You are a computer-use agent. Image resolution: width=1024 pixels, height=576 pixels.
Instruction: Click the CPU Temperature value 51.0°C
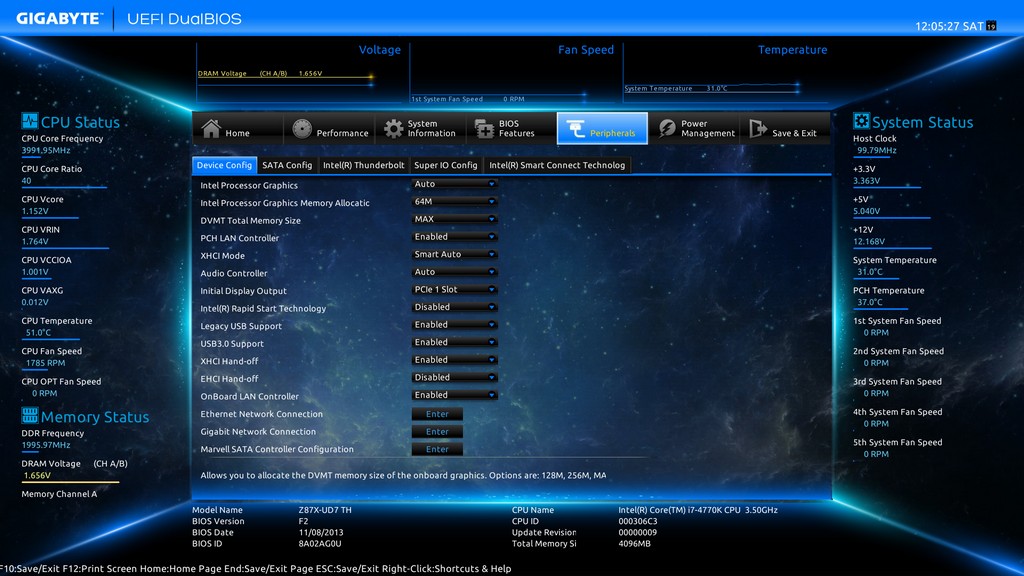click(x=39, y=333)
